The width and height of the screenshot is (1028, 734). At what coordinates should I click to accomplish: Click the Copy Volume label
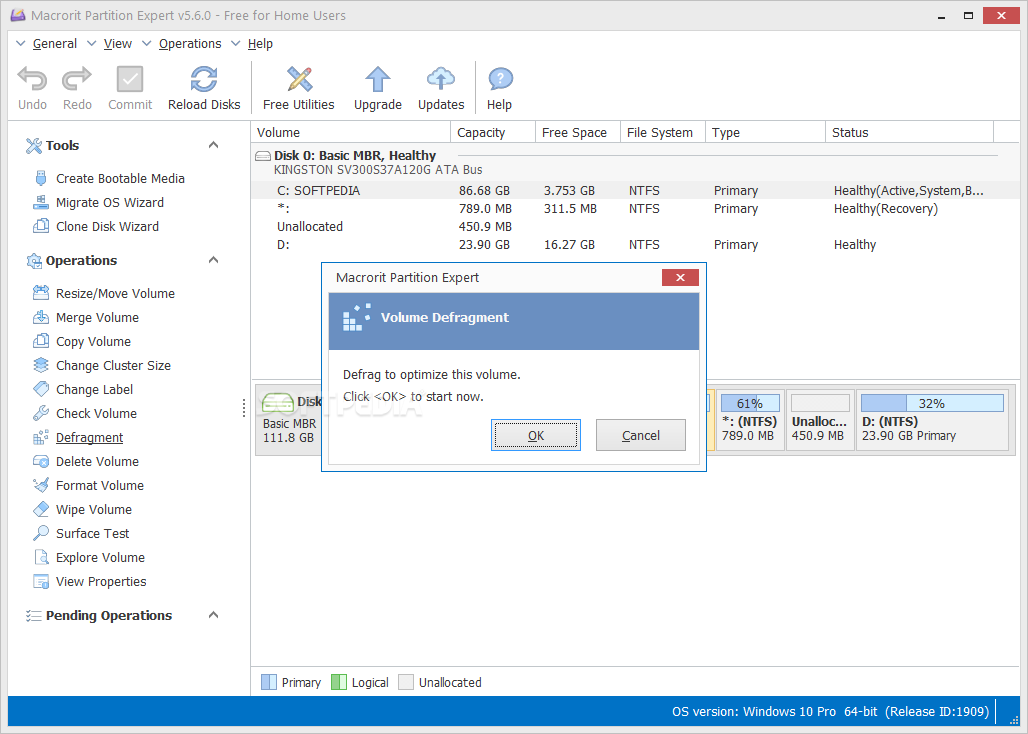click(93, 341)
